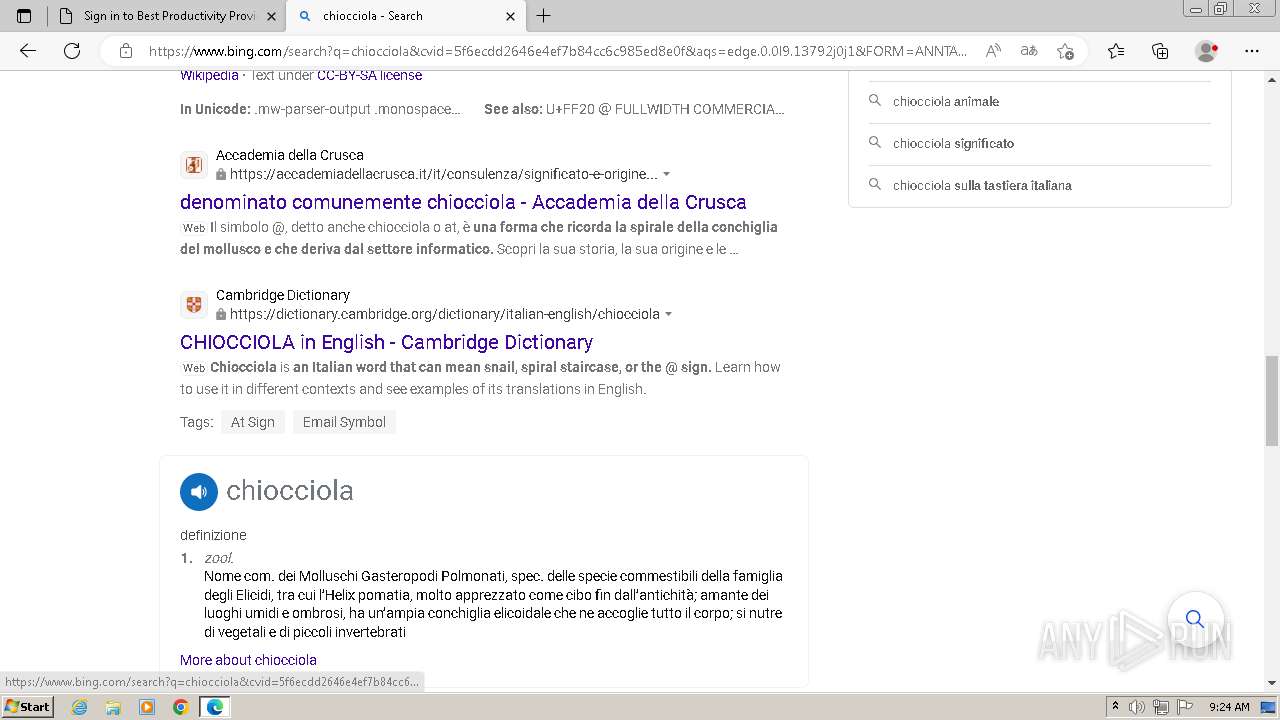Image resolution: width=1280 pixels, height=720 pixels.
Task: Open 'denominato comunemente chiocciola' Crusca result
Action: 463,202
